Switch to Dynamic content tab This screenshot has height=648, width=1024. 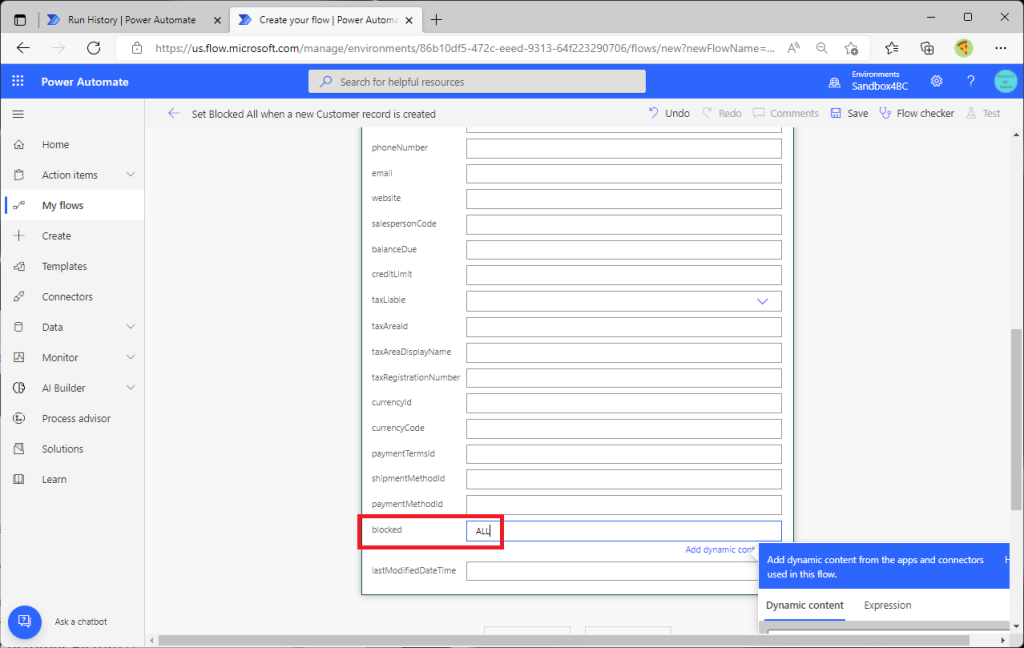click(x=805, y=606)
